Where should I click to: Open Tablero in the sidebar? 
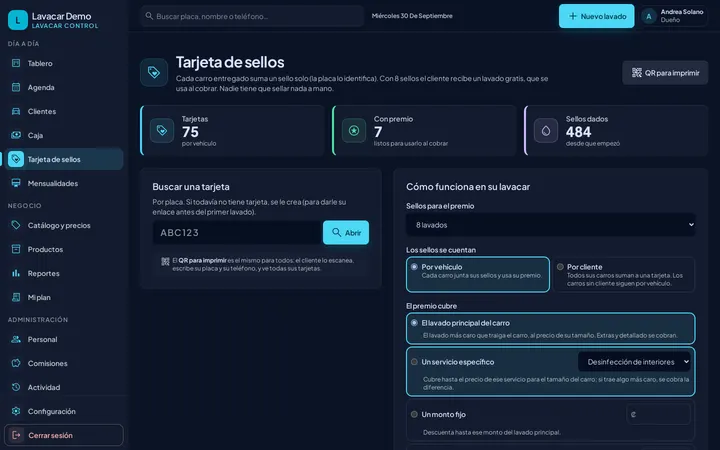pyautogui.click(x=64, y=63)
